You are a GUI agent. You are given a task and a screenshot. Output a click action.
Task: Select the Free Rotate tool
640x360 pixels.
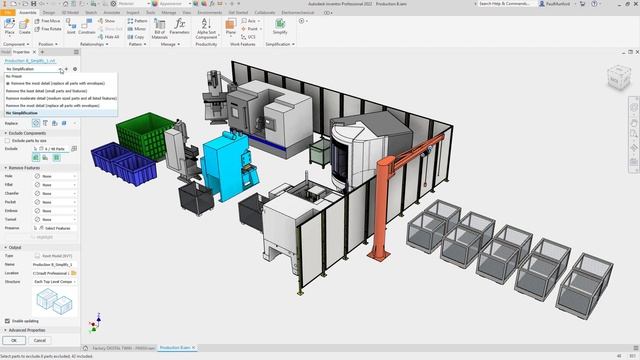coord(48,29)
